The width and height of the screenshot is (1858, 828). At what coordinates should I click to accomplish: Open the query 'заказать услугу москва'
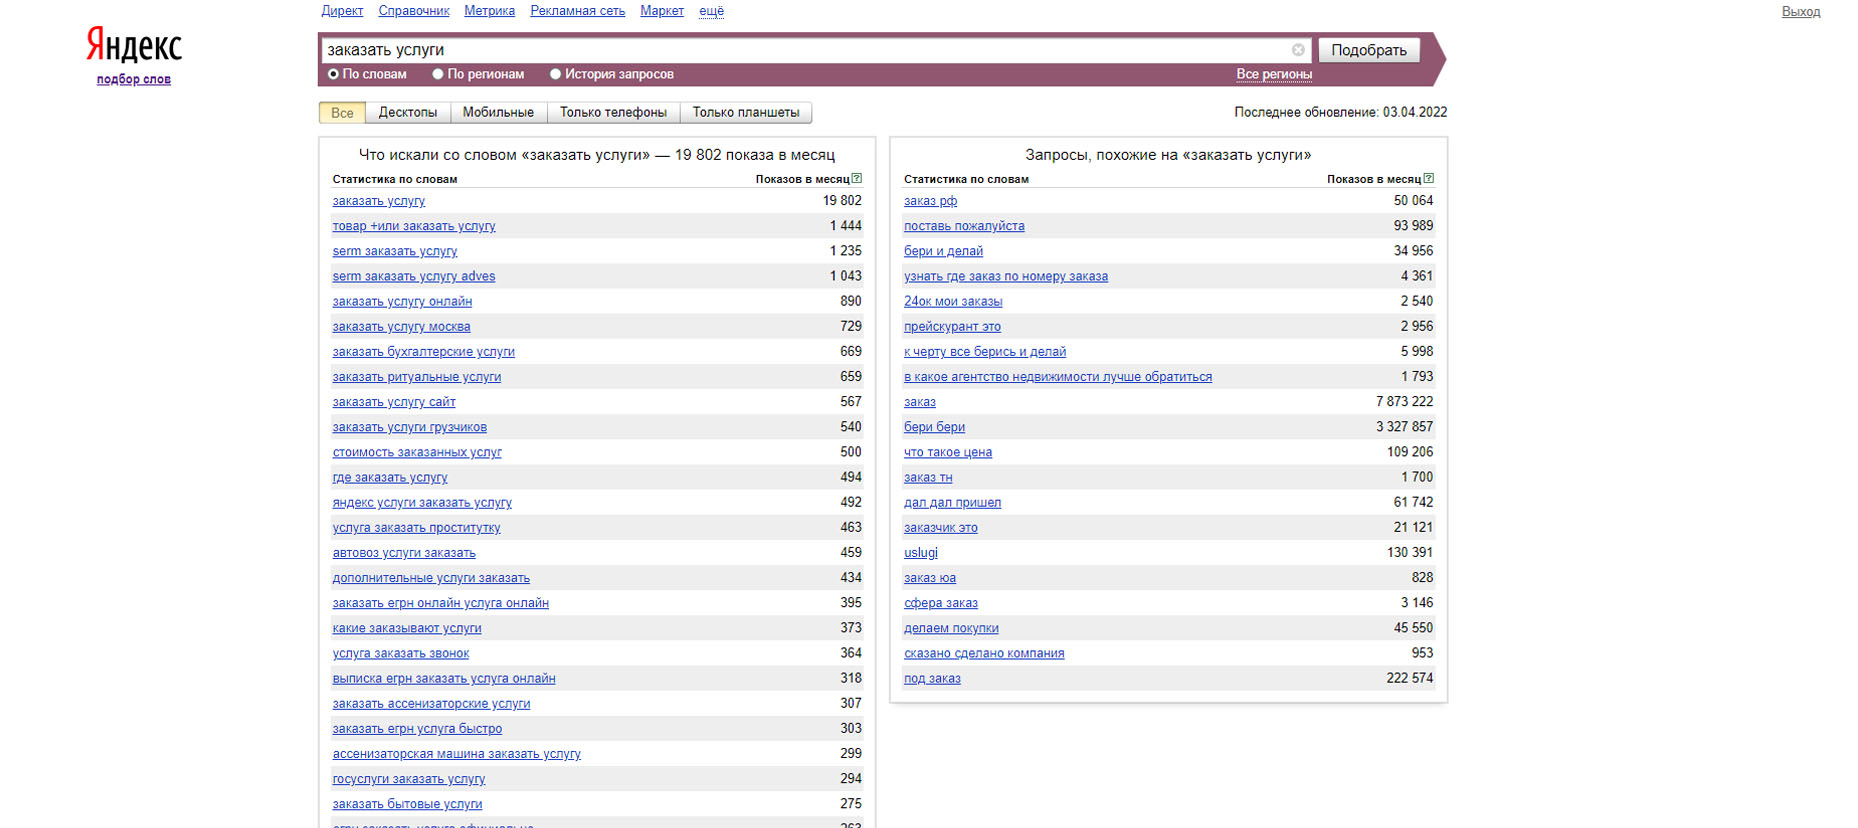coord(401,327)
